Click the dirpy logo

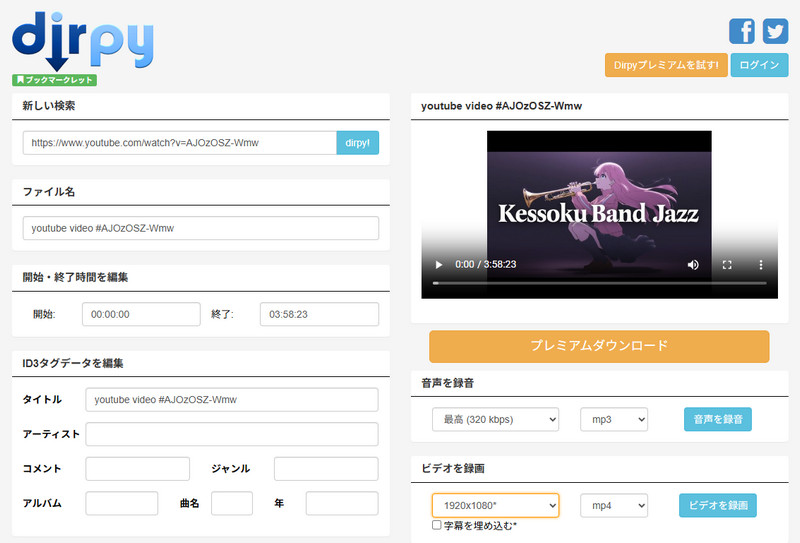point(83,41)
